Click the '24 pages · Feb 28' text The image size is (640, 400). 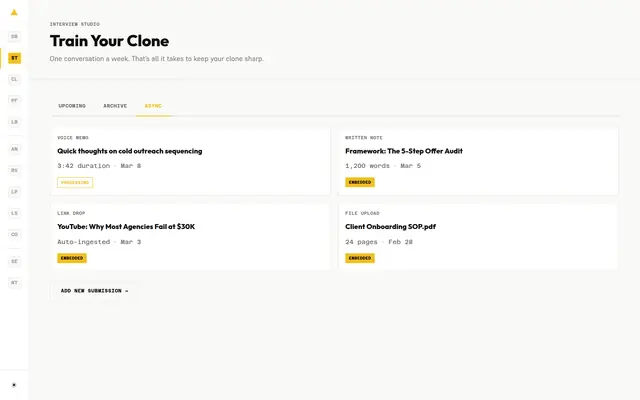pos(379,242)
